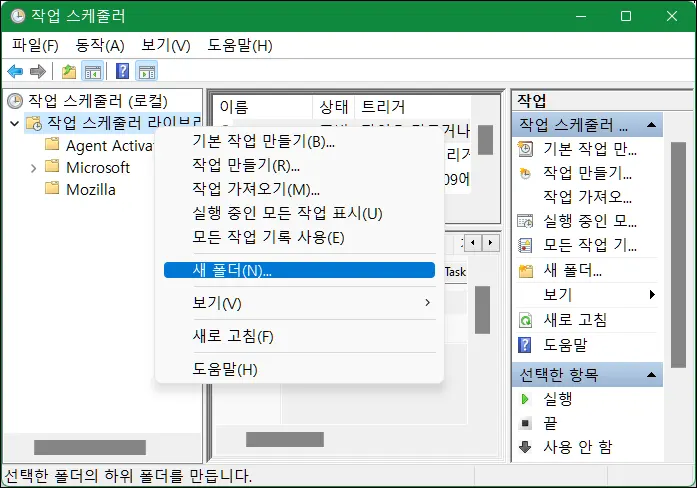Click the task list vertical scrollbar thumb
Image resolution: width=697 pixels, height=488 pixels.
[x=485, y=140]
